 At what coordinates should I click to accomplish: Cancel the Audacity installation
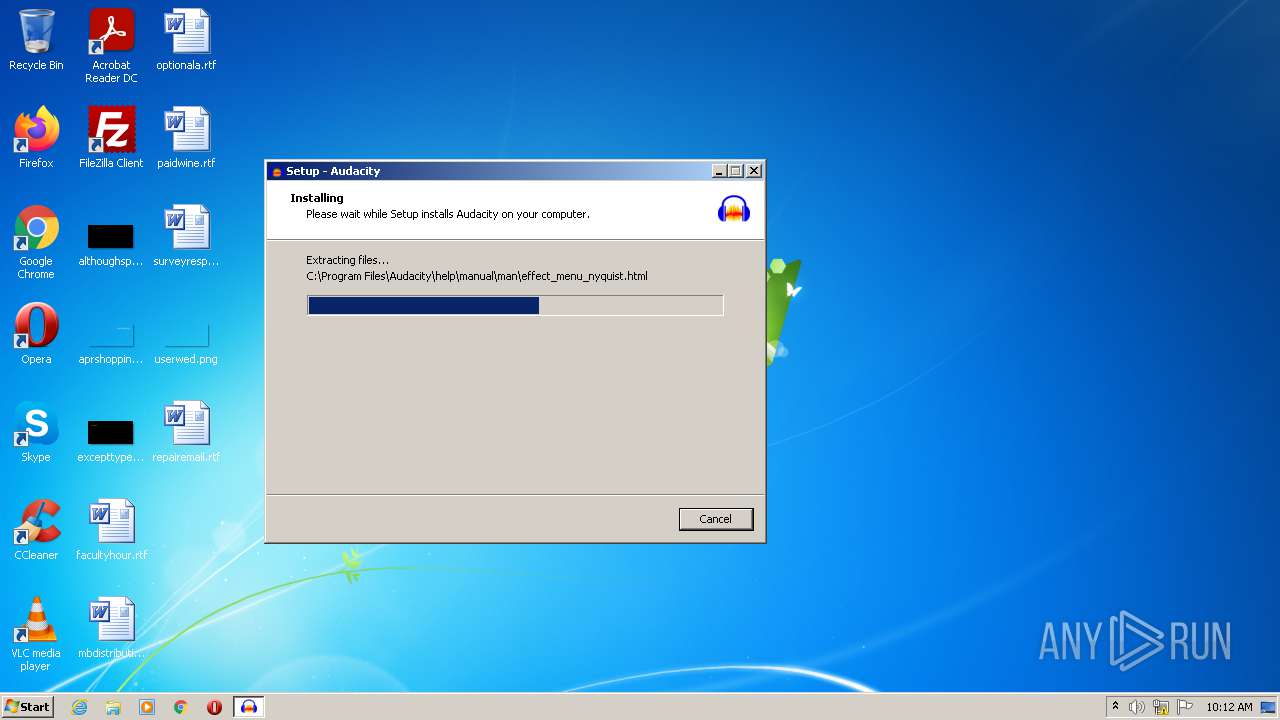point(715,519)
